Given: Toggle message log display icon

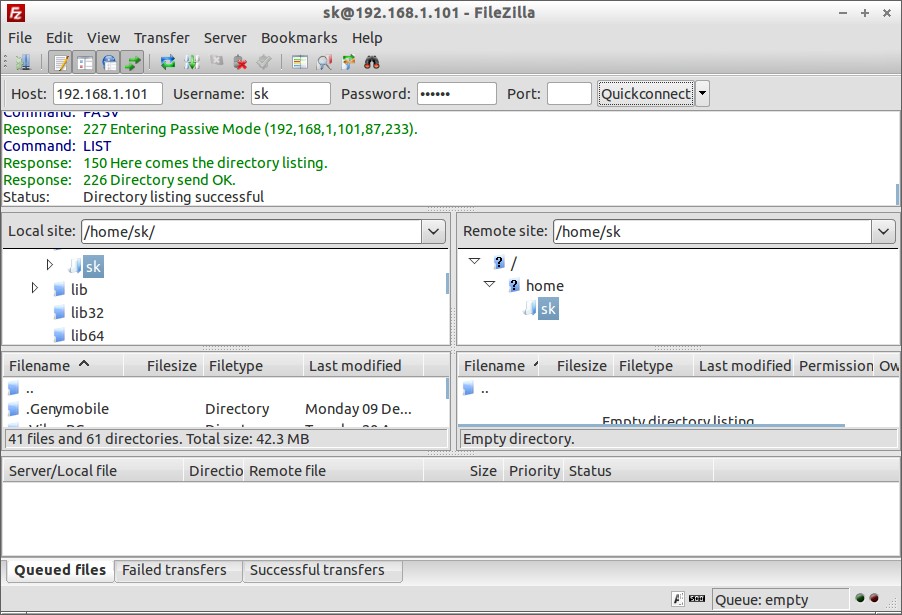Looking at the screenshot, I should pyautogui.click(x=61, y=62).
